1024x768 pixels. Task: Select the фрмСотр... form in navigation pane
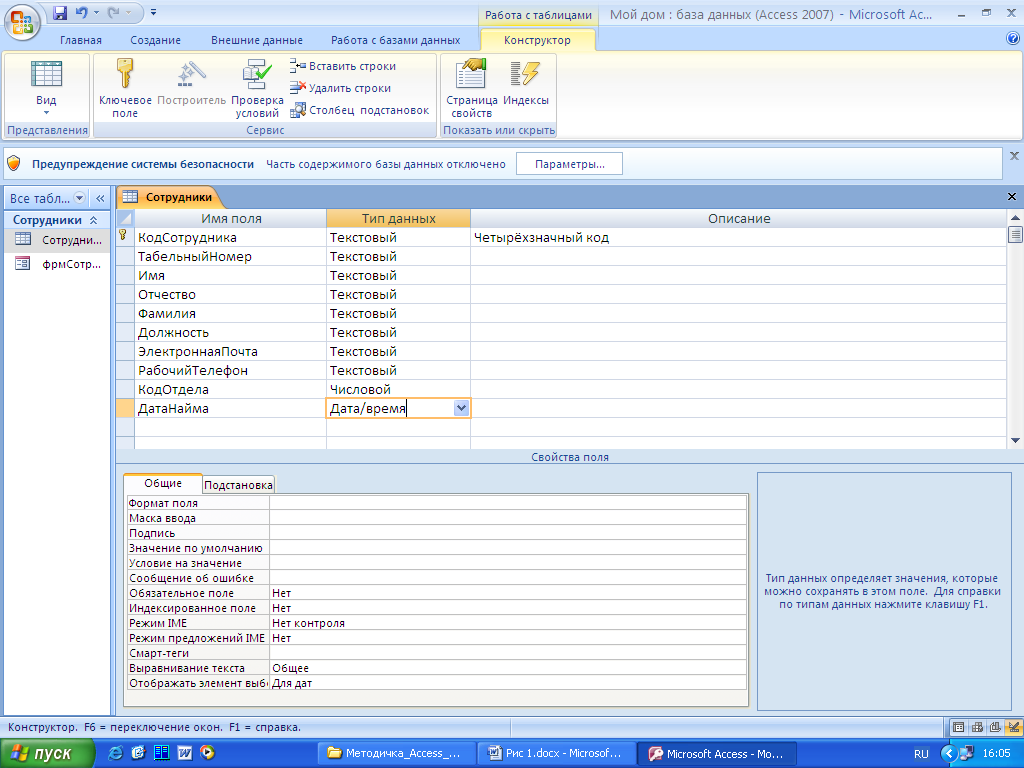(58, 264)
